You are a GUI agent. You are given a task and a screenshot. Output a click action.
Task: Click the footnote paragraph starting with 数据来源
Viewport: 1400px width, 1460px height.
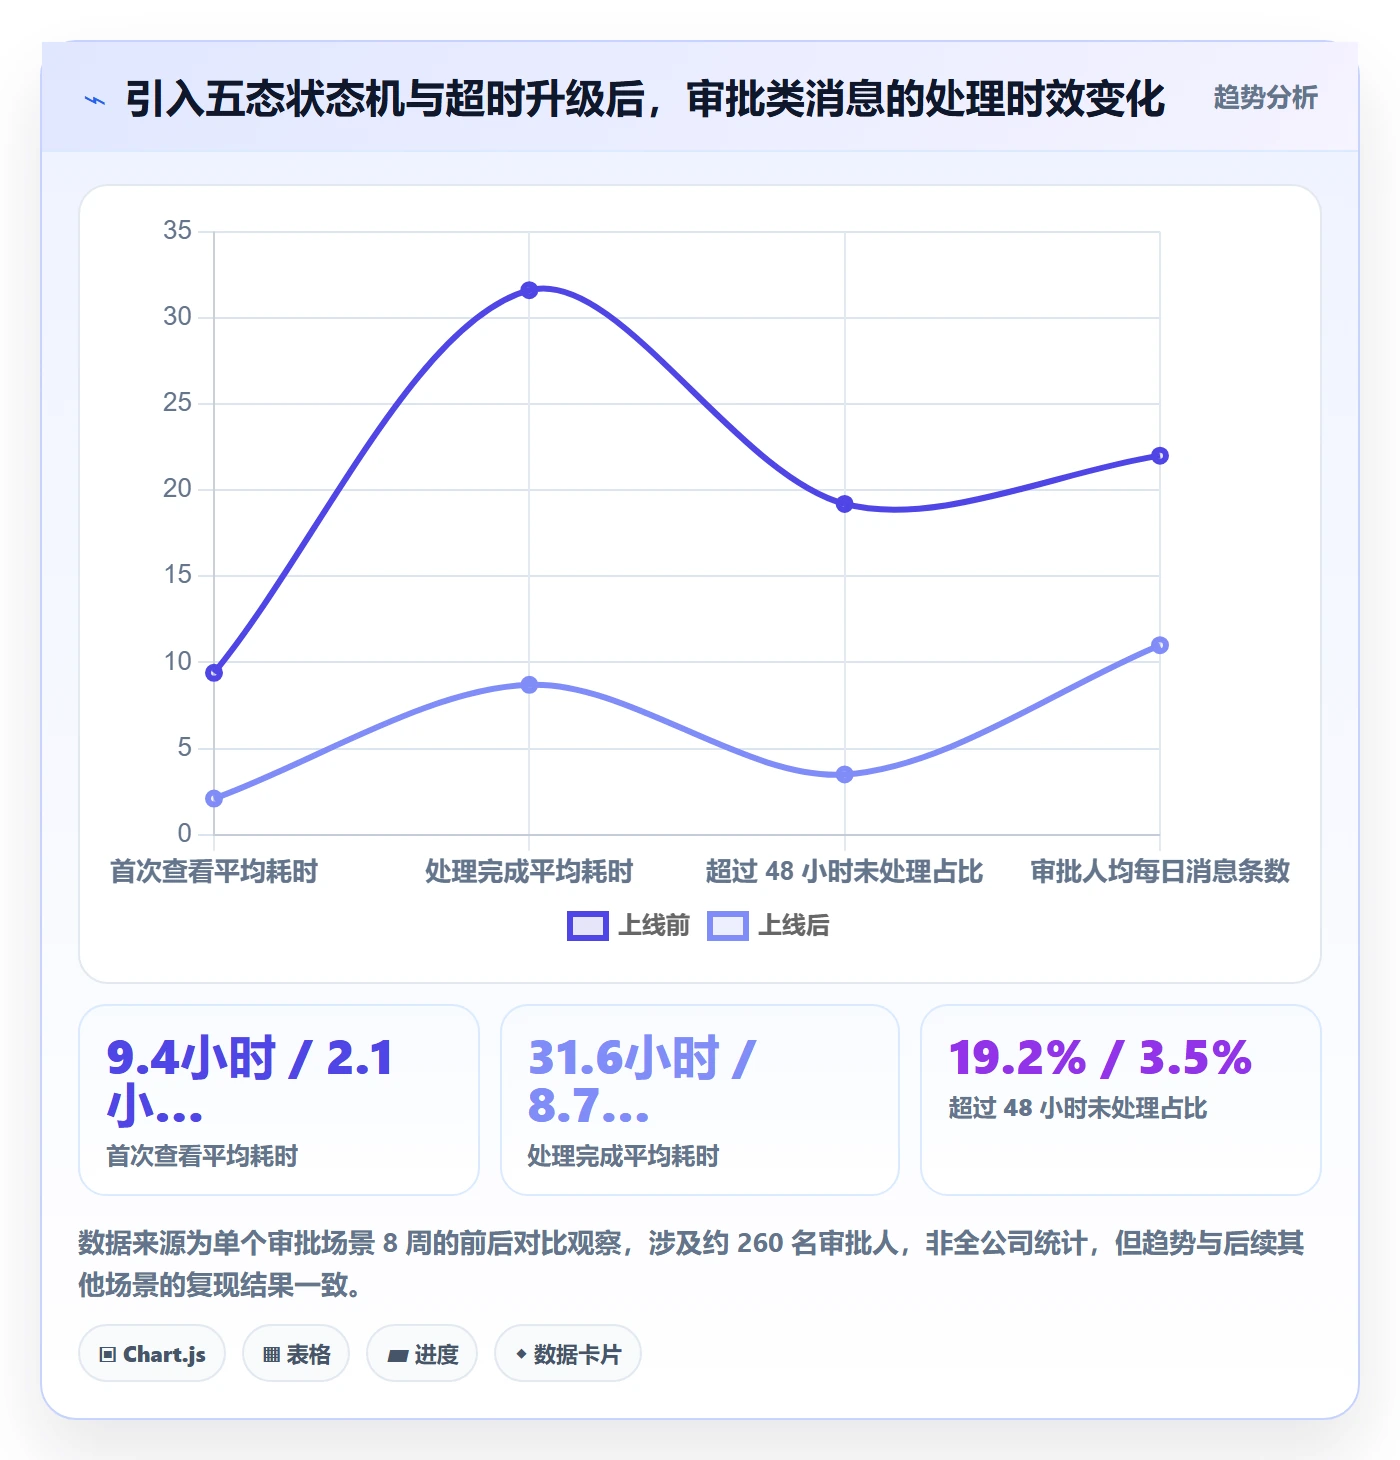[691, 1264]
